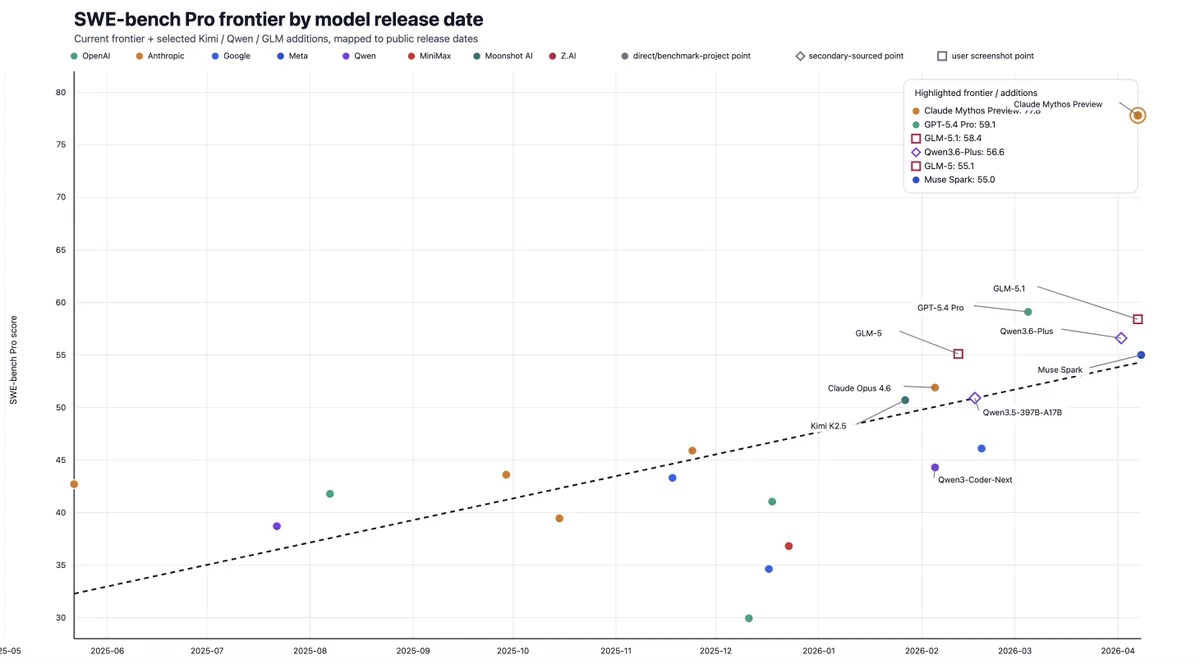Click the 'GLM-5.1' chart annotation label
Screen dimensions: 1200x664
click(x=1009, y=289)
